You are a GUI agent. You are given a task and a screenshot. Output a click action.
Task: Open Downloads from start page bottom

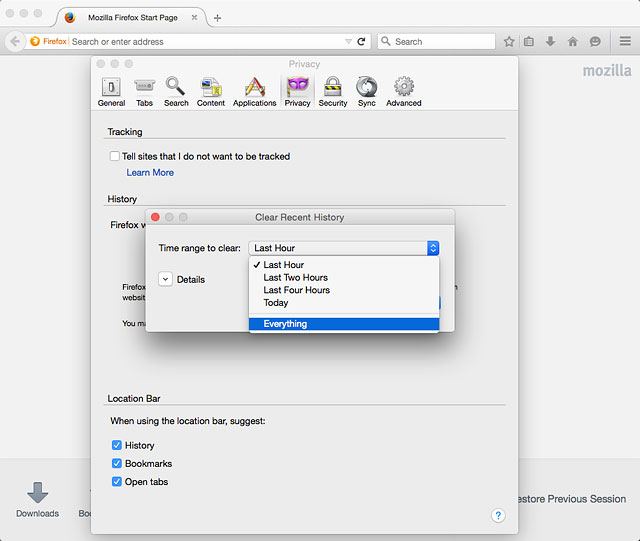tap(37, 500)
